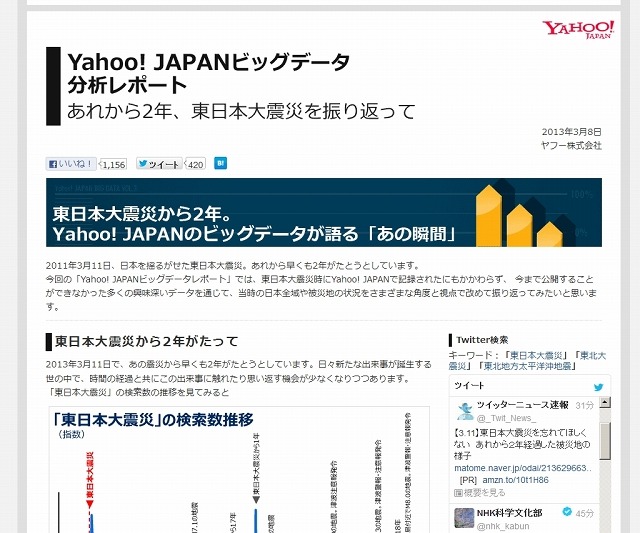This screenshot has width=640, height=533.
Task: Click the @nhk_kabun handle
Action: pos(503,526)
